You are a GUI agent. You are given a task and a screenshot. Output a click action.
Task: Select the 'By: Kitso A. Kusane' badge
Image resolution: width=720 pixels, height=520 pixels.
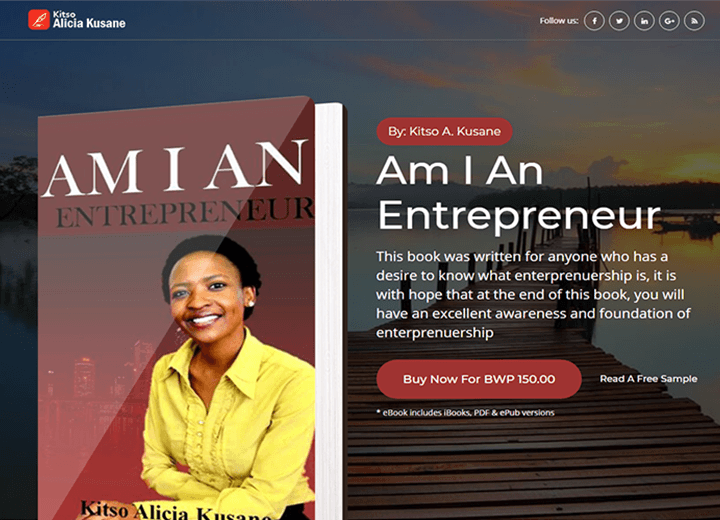pyautogui.click(x=444, y=131)
